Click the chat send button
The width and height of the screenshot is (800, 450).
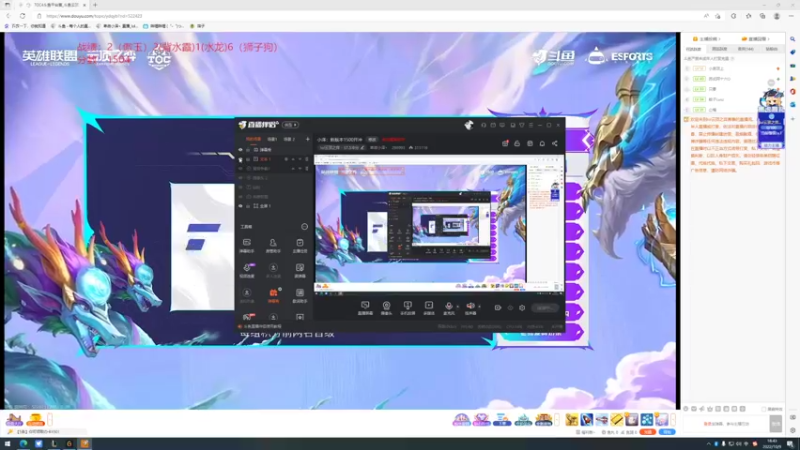pyautogui.click(x=776, y=423)
